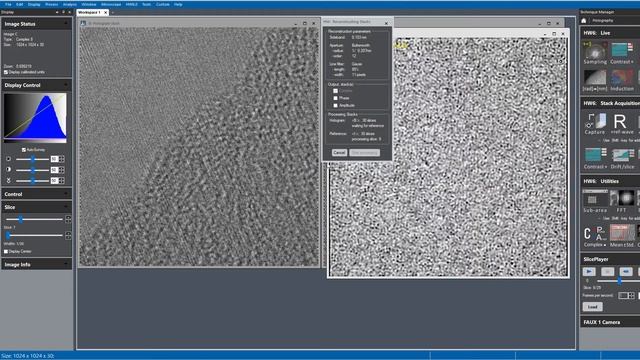Play the slices in SlicePlayer
Viewport: 640px width, 360px height.
(589, 271)
